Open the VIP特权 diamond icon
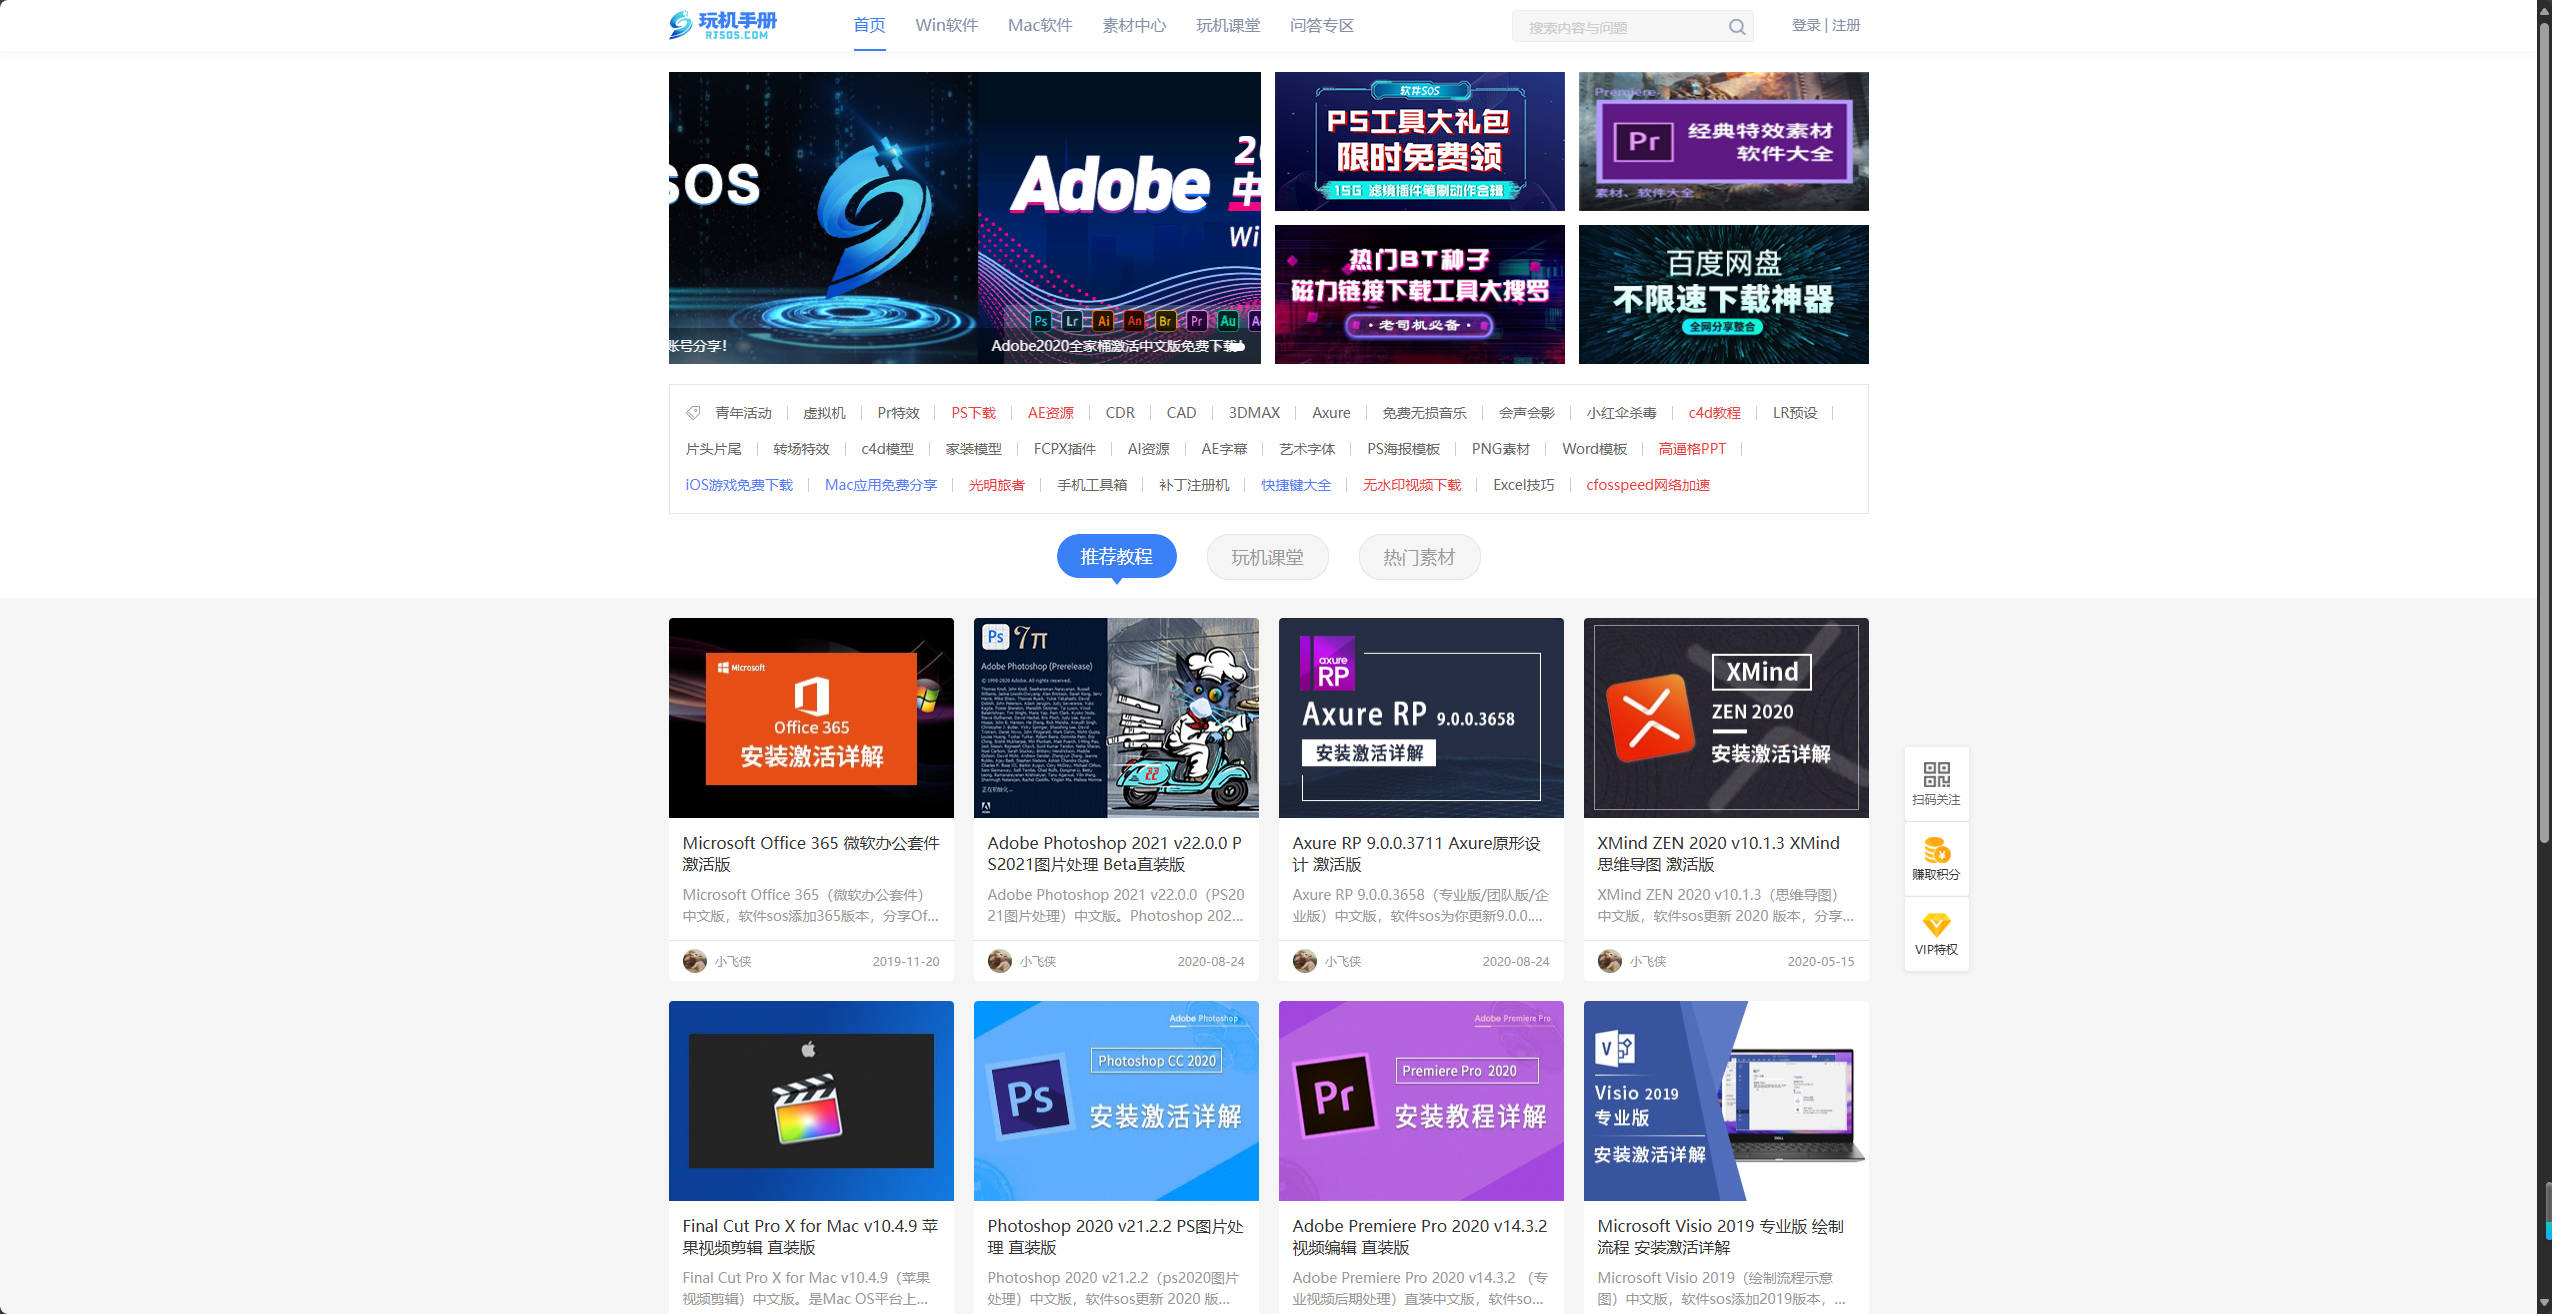The height and width of the screenshot is (1314, 2552). tap(1936, 925)
